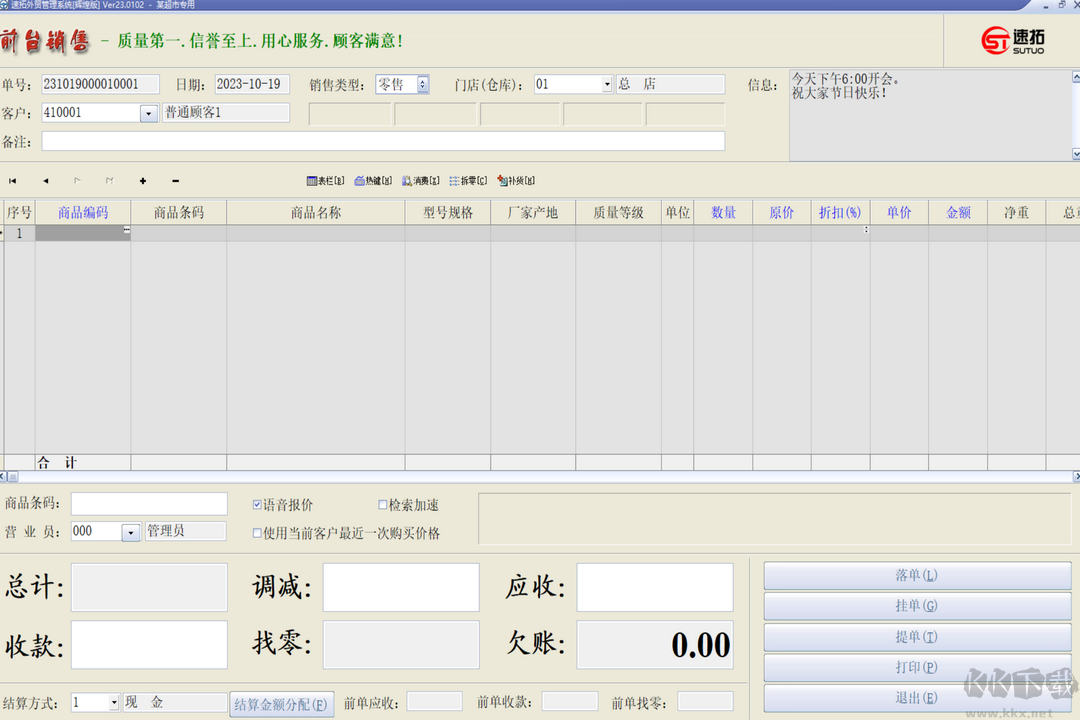Open the 结算方式 payment method dropdown
Image resolution: width=1080 pixels, height=720 pixels.
click(x=112, y=703)
